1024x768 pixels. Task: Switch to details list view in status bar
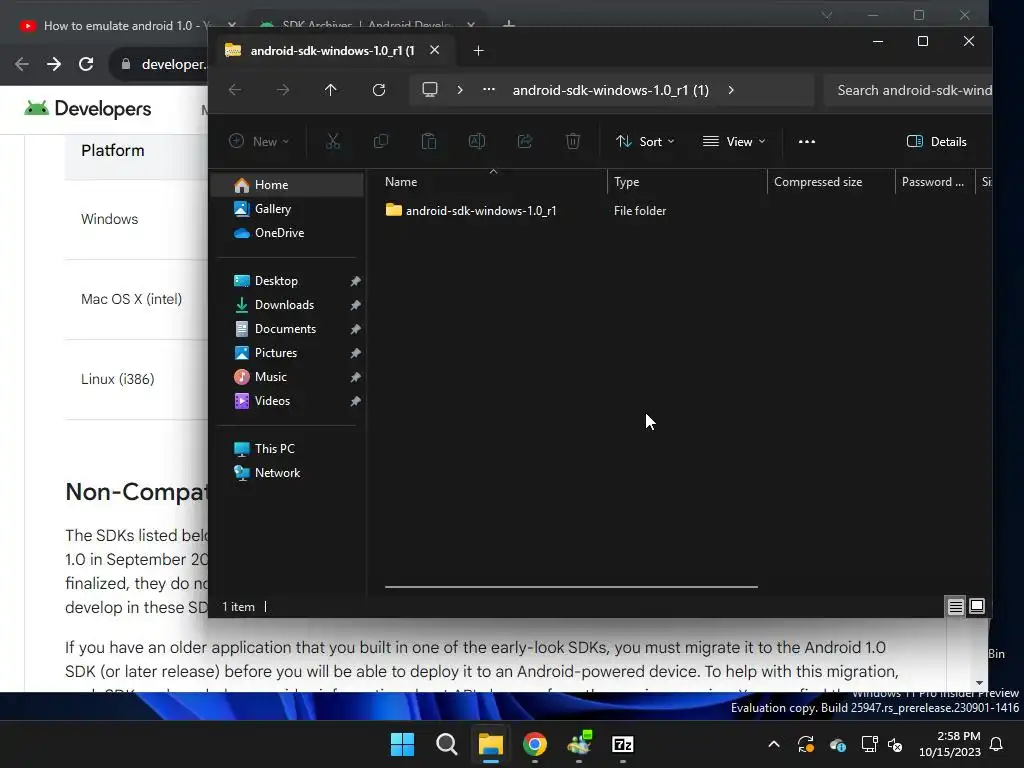(955, 607)
